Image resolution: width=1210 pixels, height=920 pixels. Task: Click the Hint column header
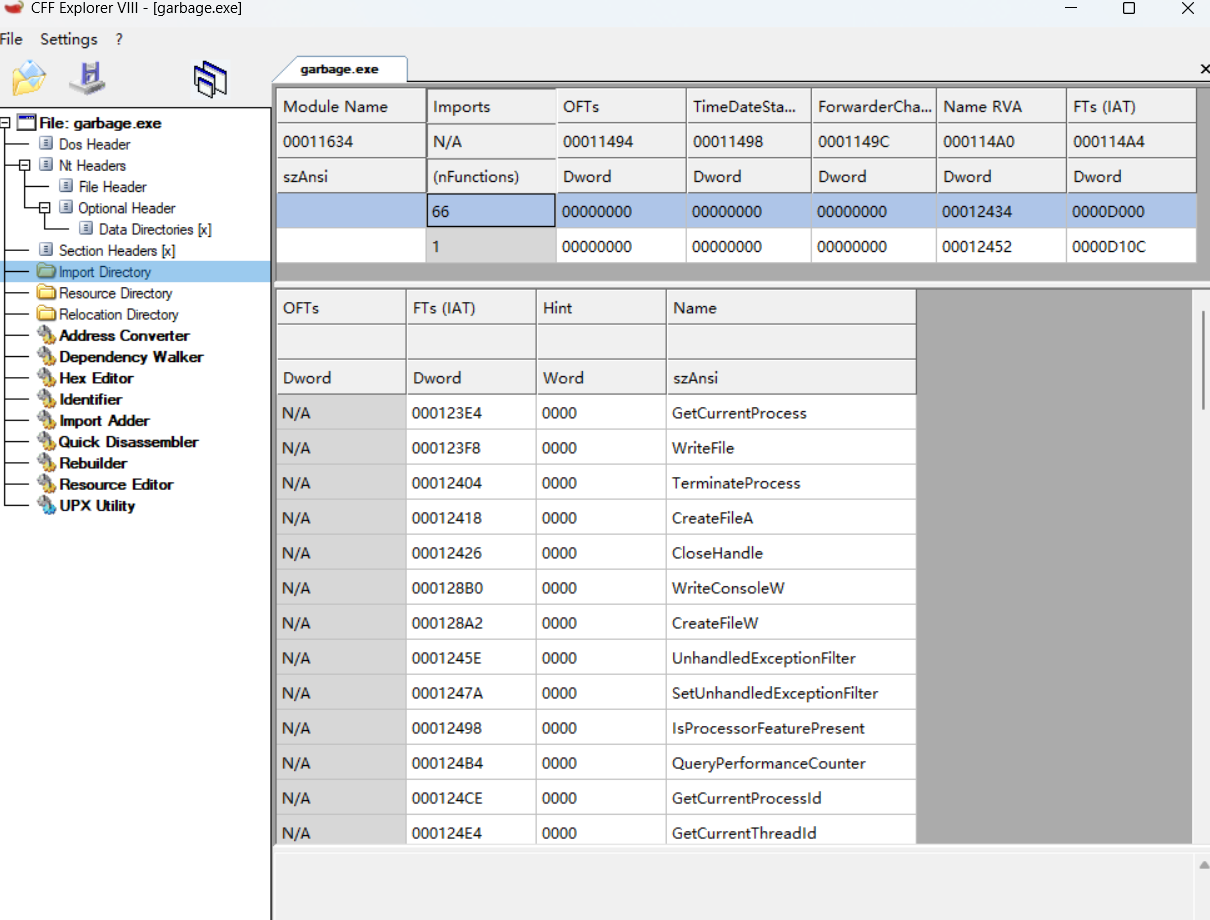601,308
